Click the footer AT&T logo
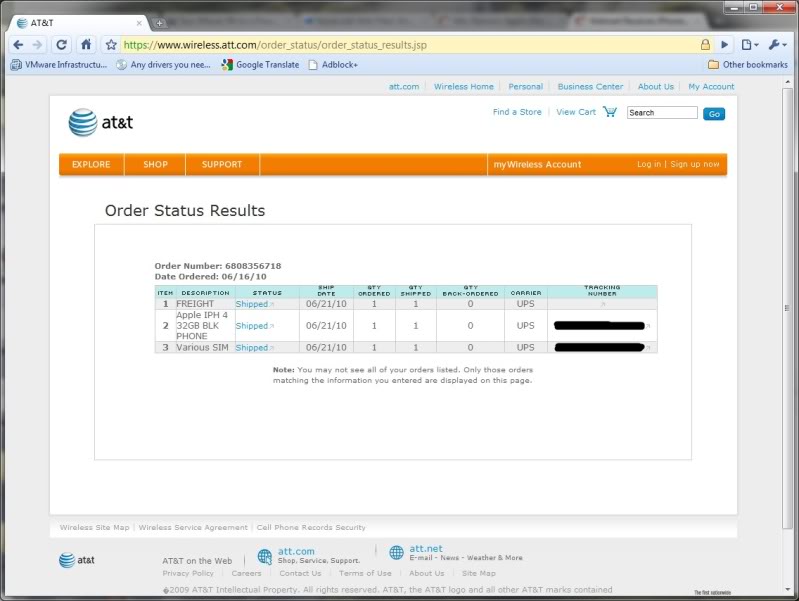 [x=76, y=560]
